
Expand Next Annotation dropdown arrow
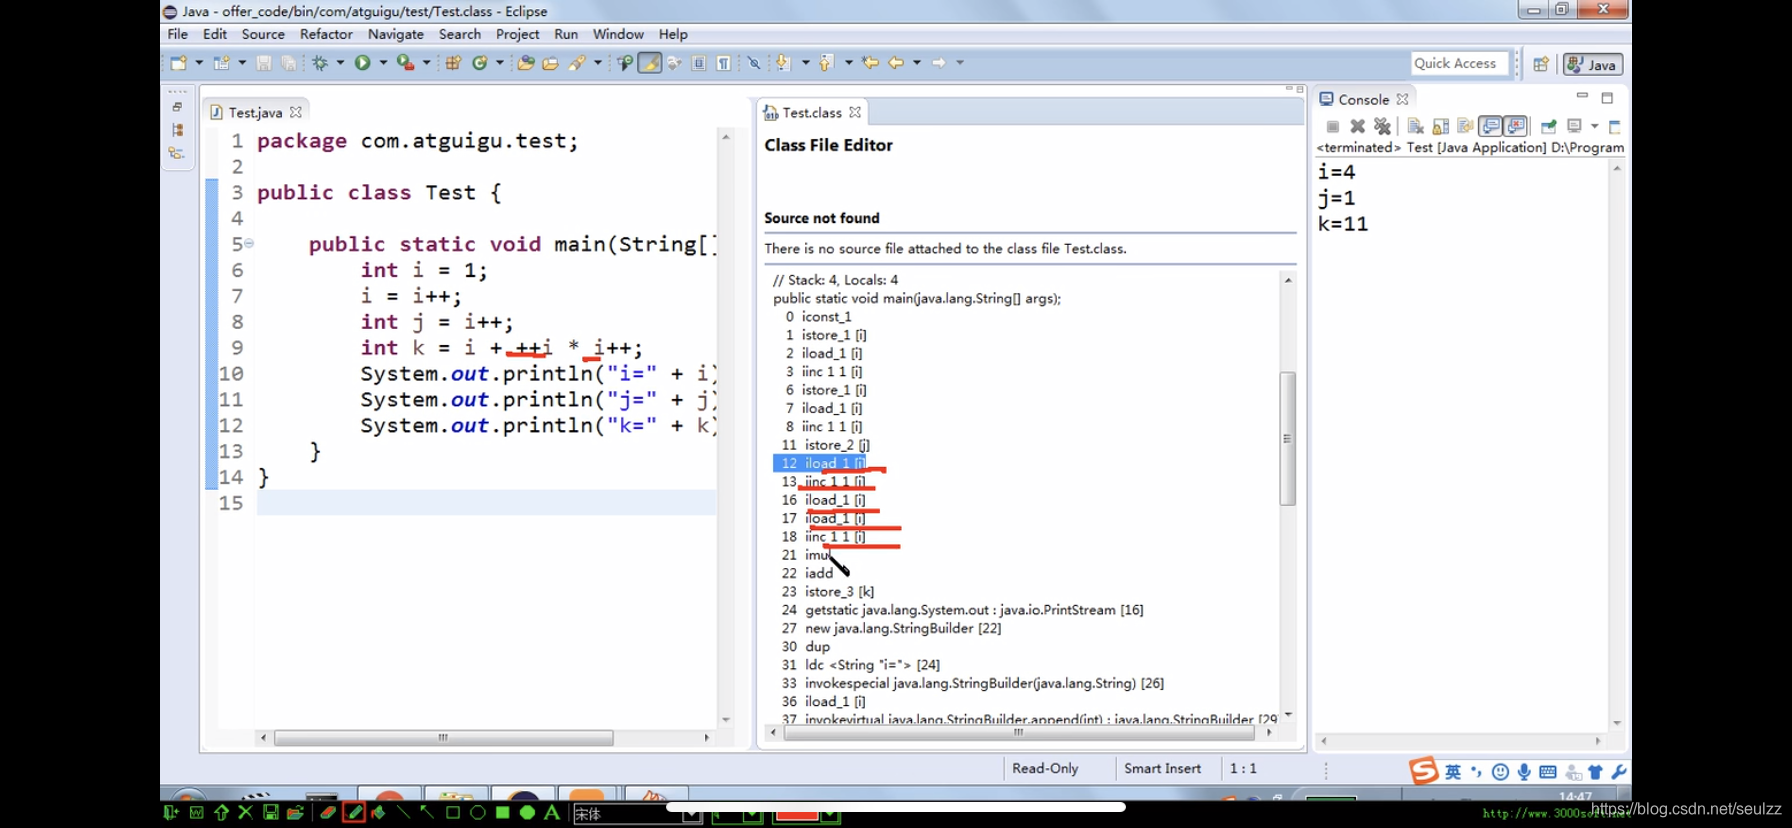click(805, 63)
